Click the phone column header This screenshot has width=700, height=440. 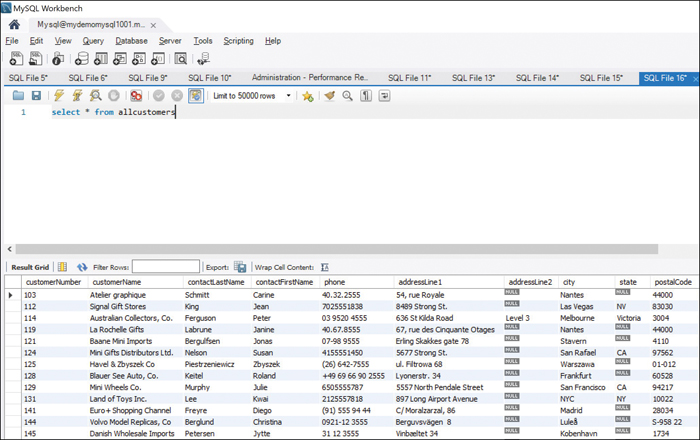pyautogui.click(x=335, y=282)
